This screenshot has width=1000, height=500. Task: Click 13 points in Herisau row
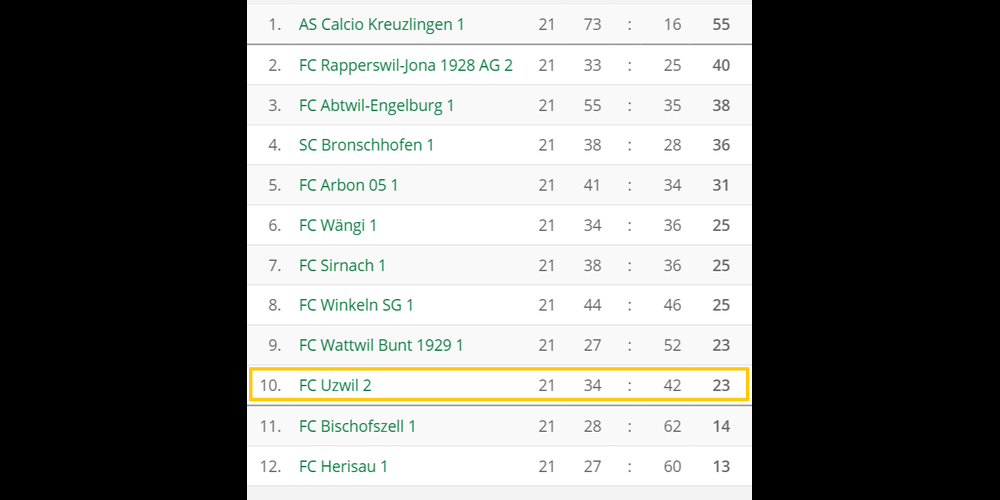pos(721,466)
